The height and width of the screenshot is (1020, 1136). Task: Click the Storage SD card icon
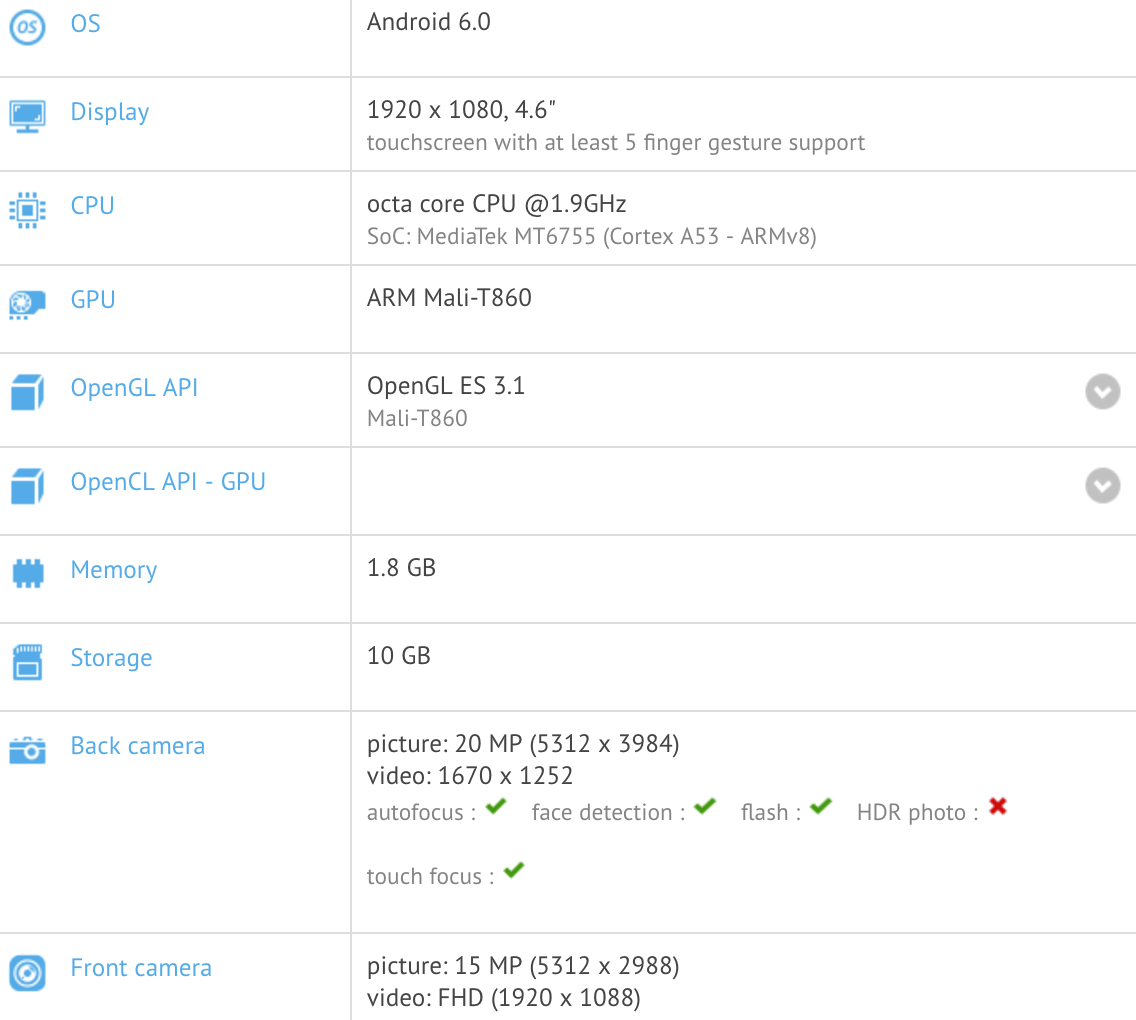28,662
